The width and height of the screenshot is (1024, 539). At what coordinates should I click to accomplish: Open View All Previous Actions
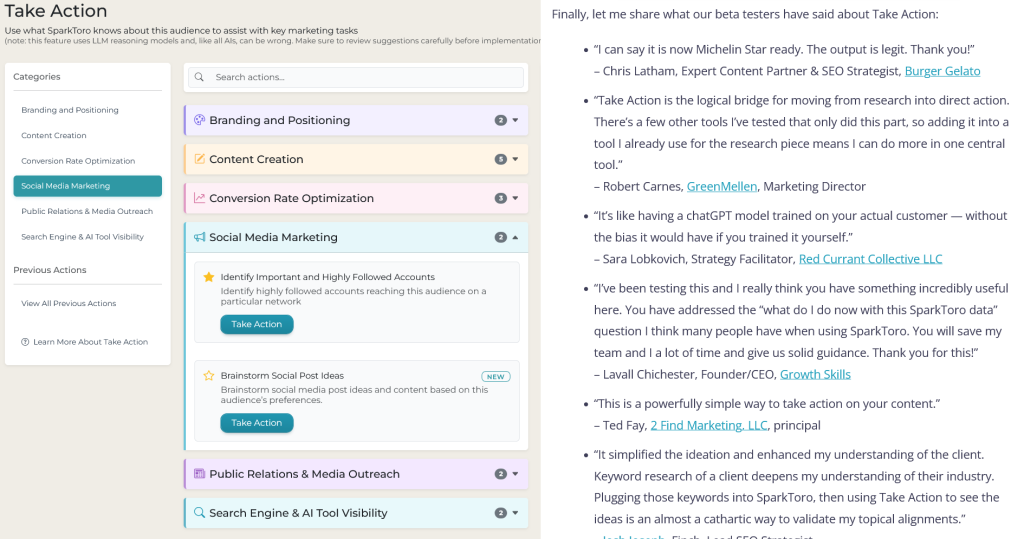coord(68,303)
